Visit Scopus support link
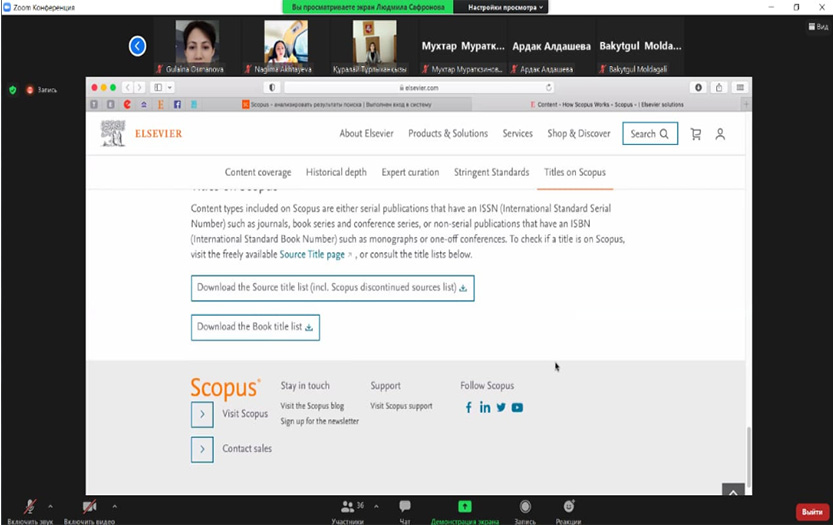The image size is (833, 525). point(401,406)
